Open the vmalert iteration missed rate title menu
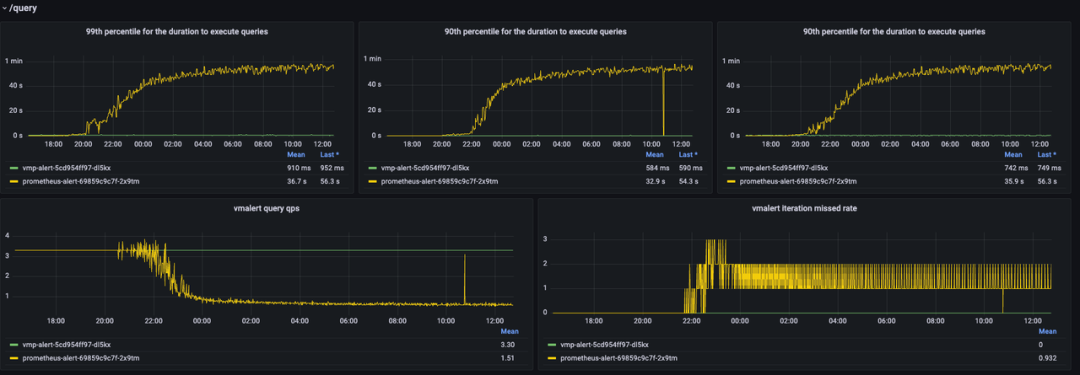 [x=804, y=209]
